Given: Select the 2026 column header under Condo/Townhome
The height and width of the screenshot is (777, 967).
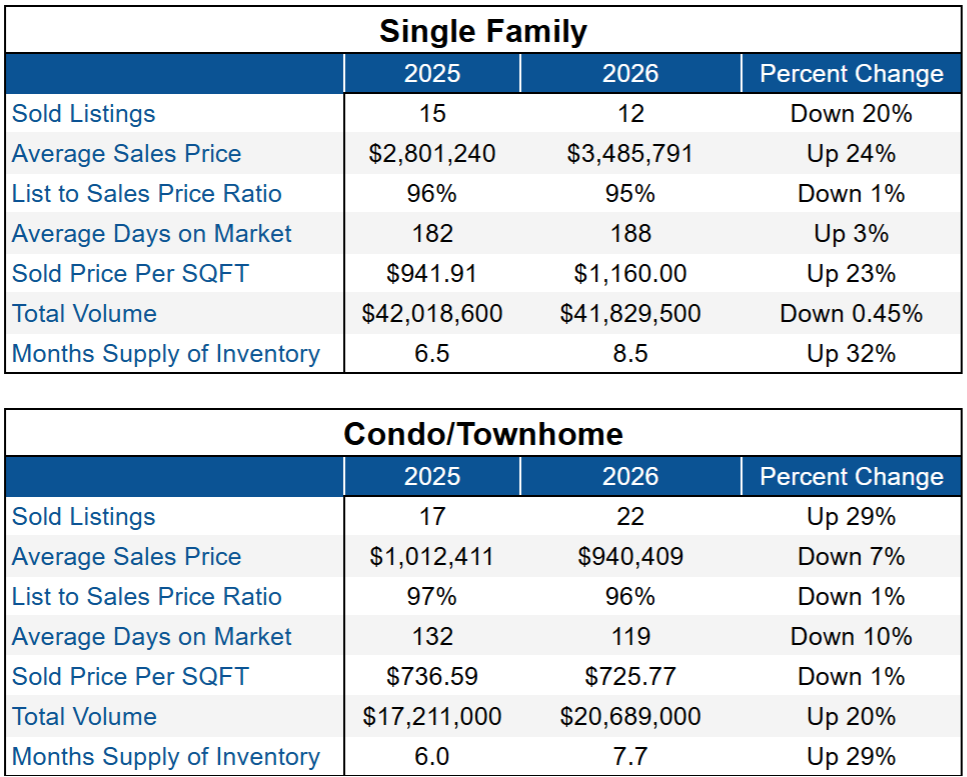Looking at the screenshot, I should pos(630,477).
